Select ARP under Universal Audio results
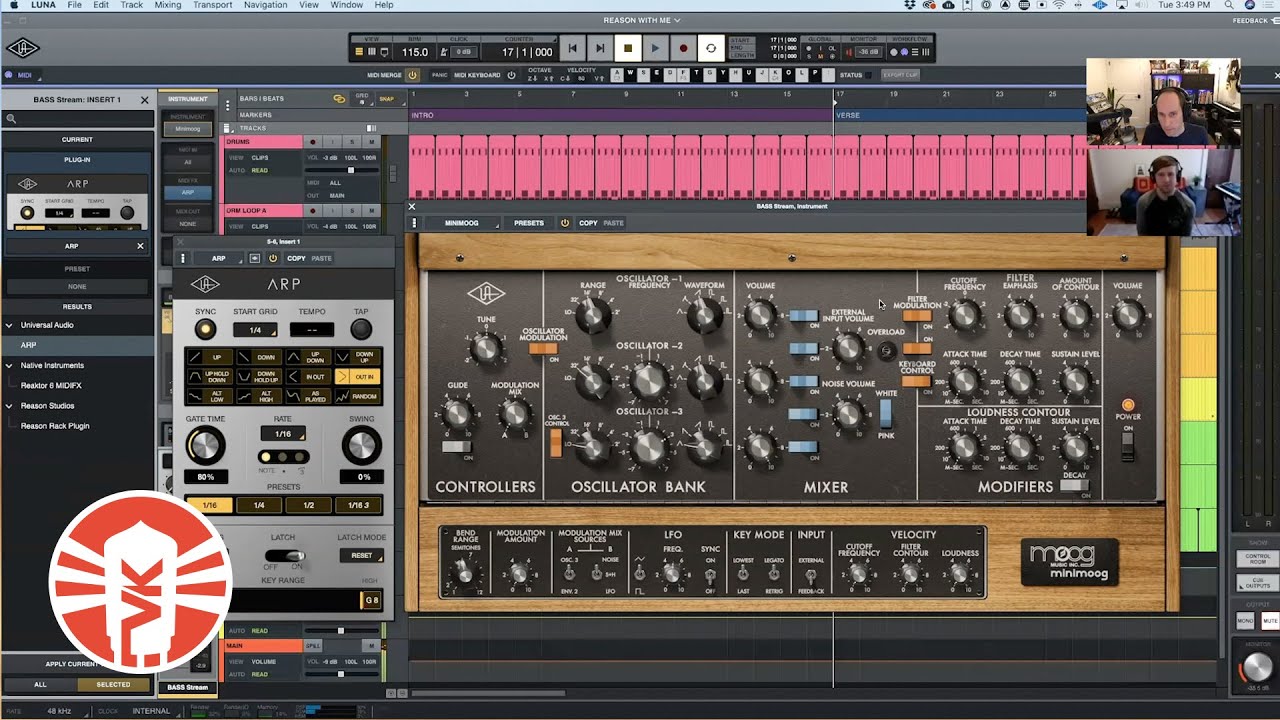1280x720 pixels. click(x=77, y=345)
